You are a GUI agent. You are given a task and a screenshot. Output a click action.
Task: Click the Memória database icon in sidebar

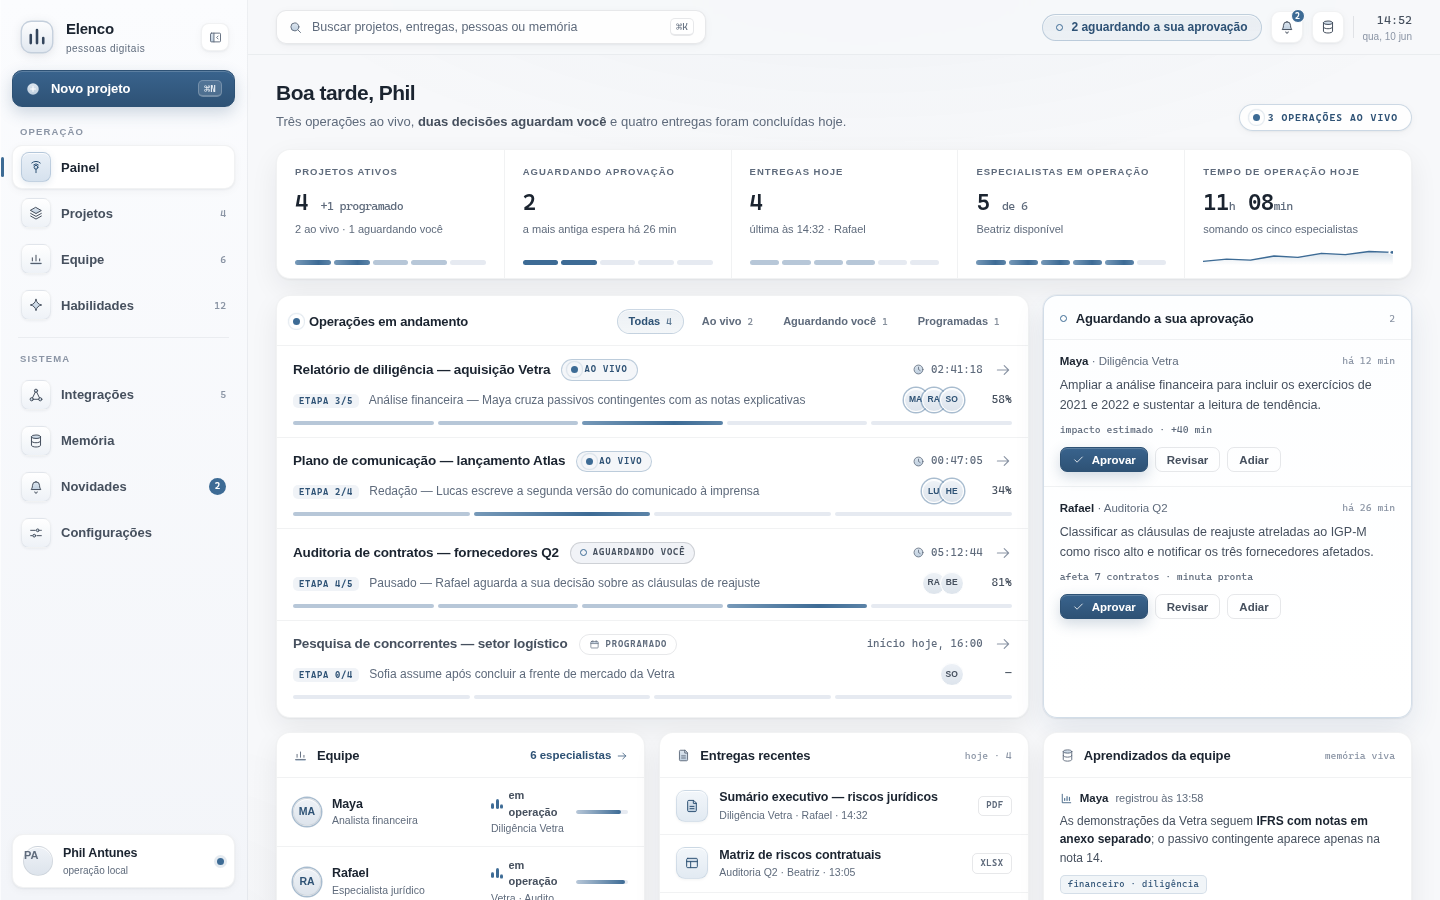click(36, 440)
